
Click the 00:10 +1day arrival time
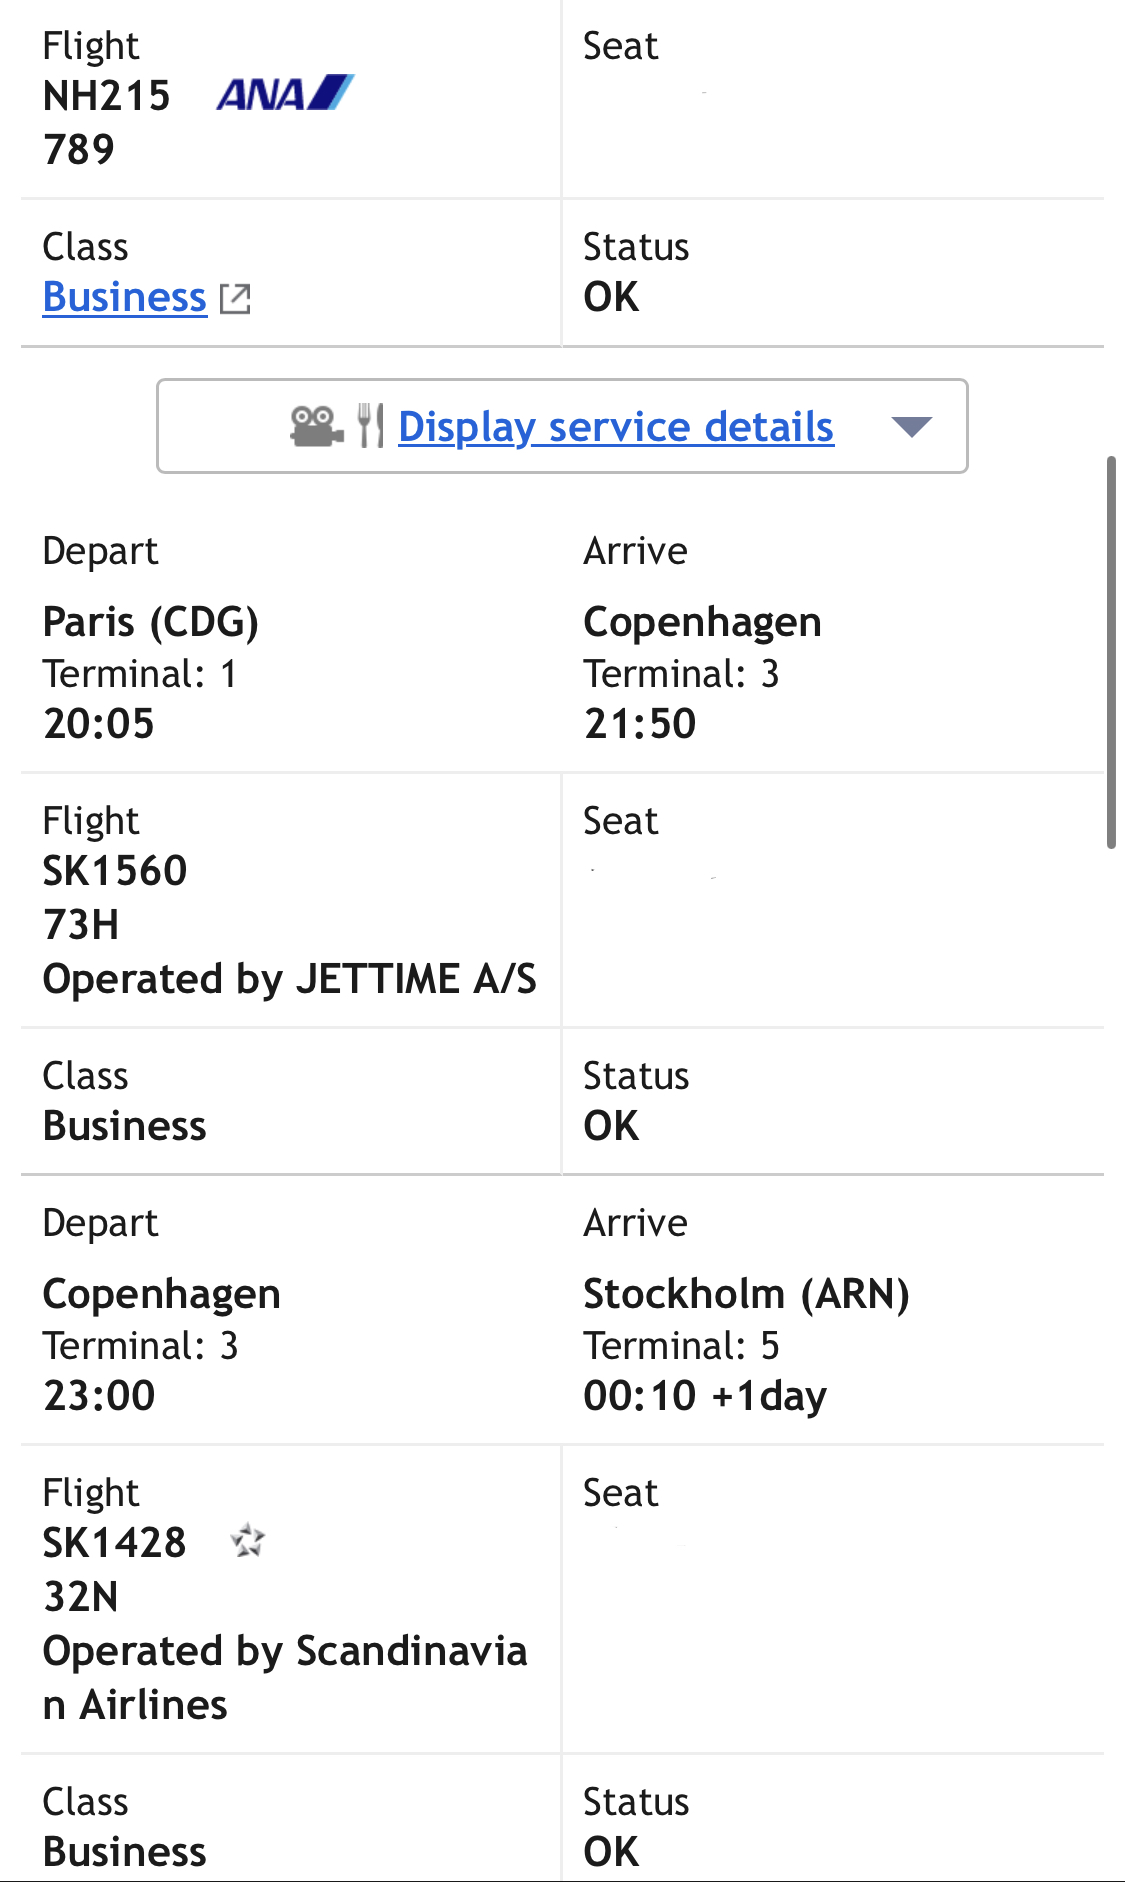tap(705, 1396)
